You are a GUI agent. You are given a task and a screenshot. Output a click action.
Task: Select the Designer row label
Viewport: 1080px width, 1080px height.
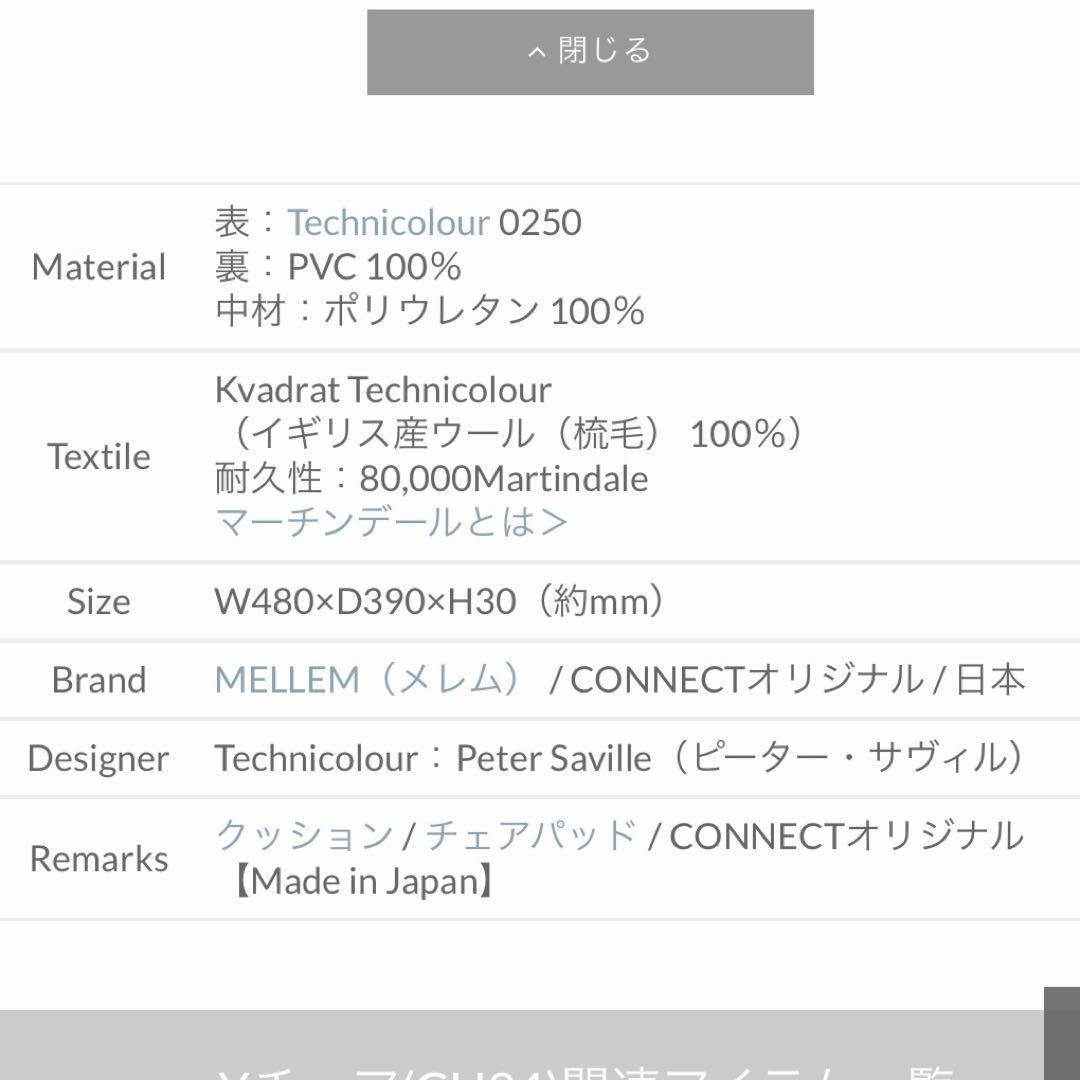(99, 758)
